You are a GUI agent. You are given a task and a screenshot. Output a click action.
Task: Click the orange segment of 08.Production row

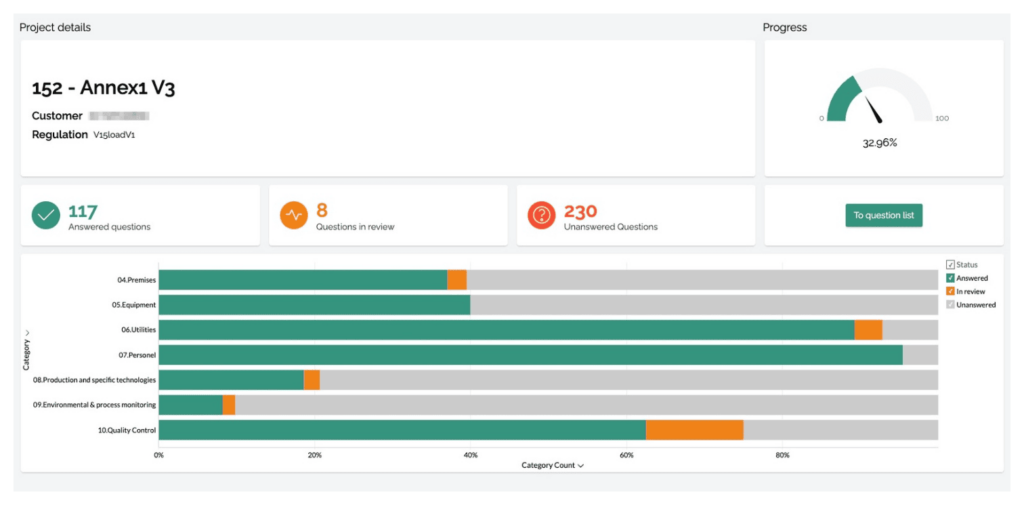click(x=312, y=380)
